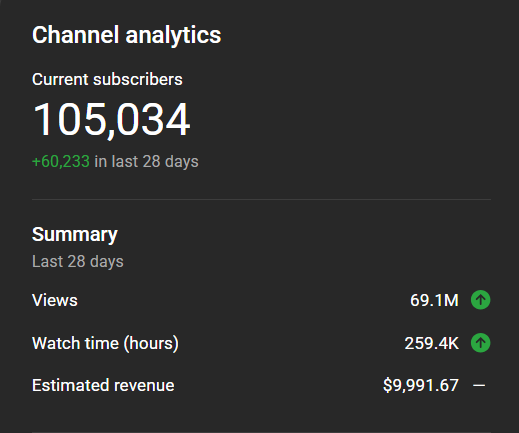The image size is (519, 433).
Task: Click the word 'subscribers' in the card label
Action: (x=138, y=79)
